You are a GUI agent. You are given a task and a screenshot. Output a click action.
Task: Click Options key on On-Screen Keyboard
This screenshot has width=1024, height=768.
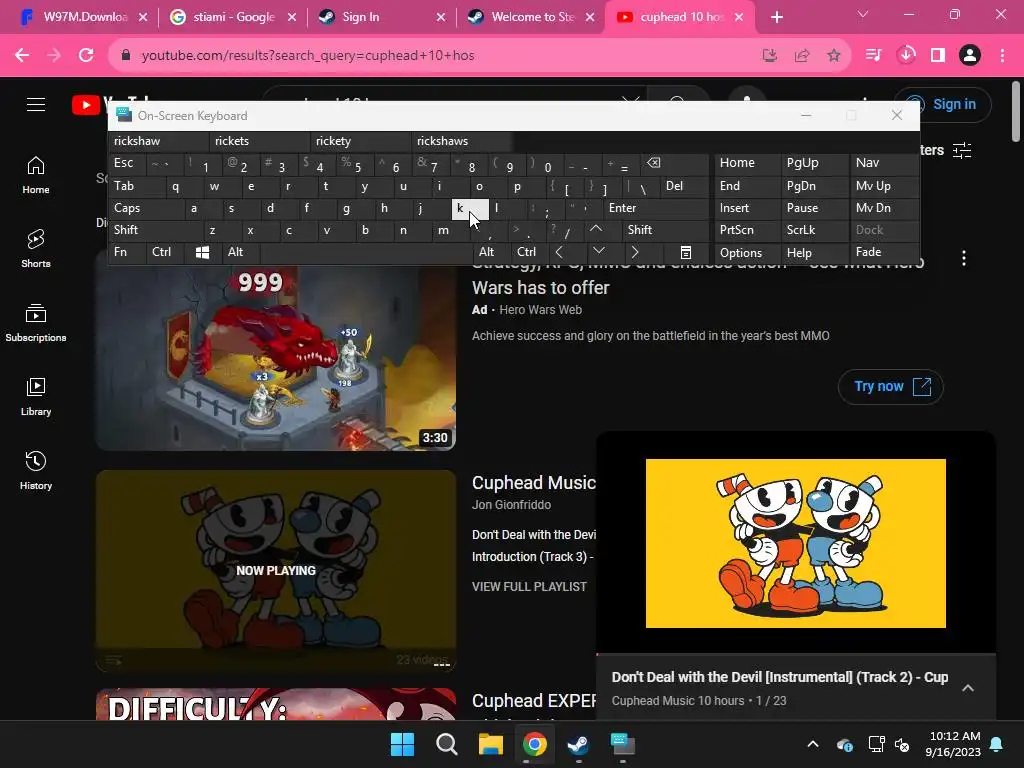[x=746, y=253]
